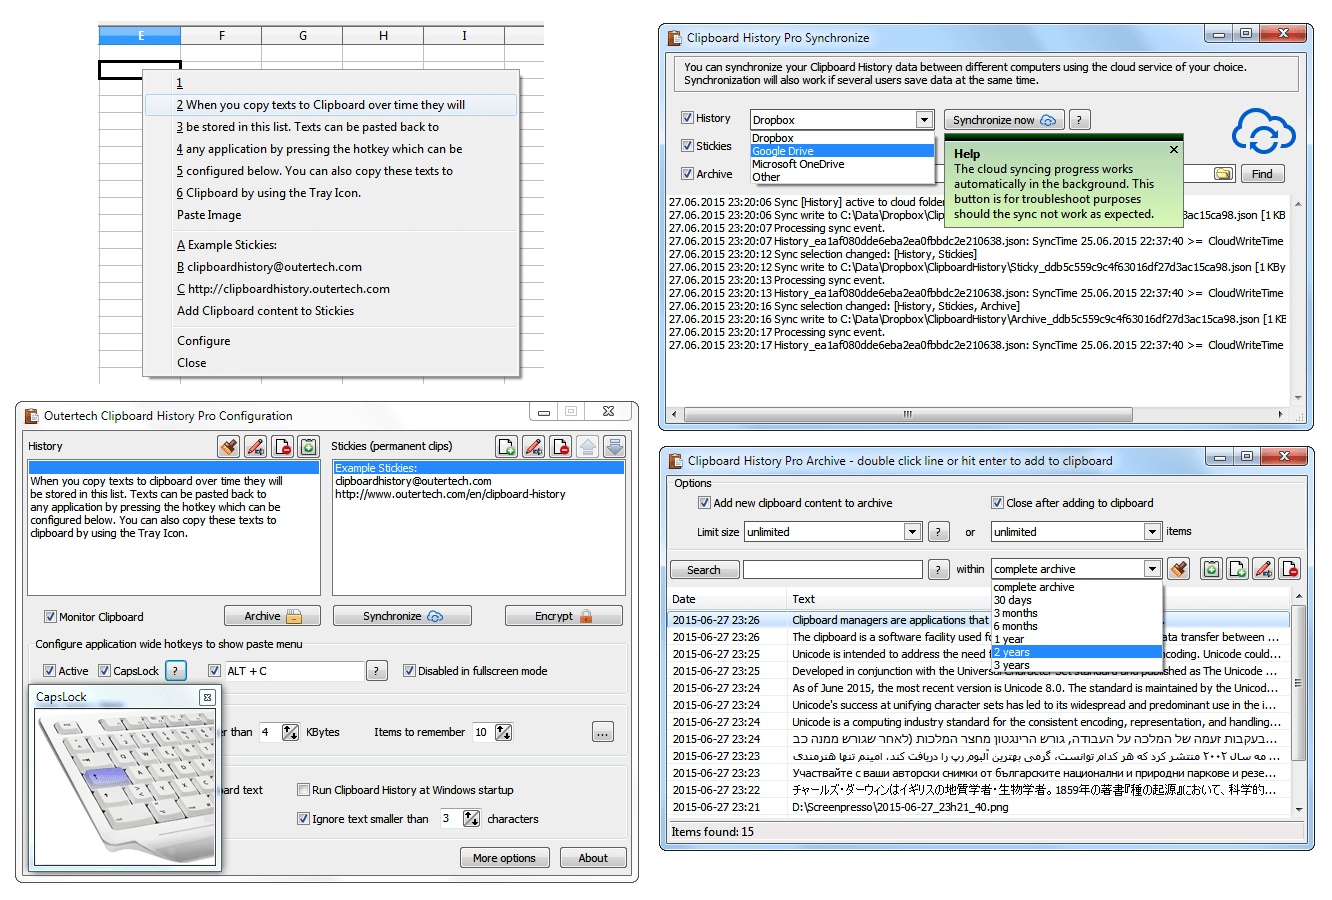Clear history with the broom icon in Configuration

[229, 446]
